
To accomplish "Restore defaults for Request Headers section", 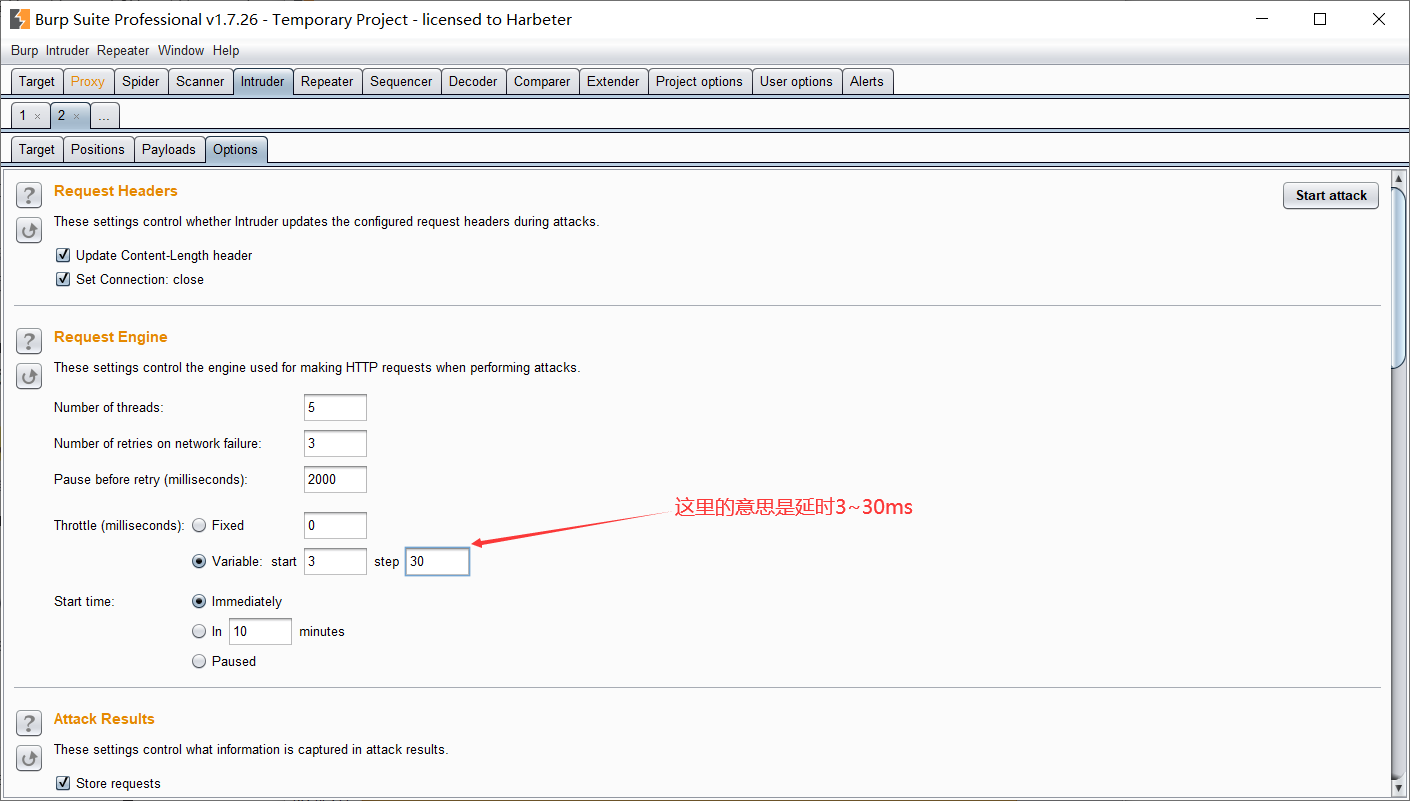I will pos(29,231).
